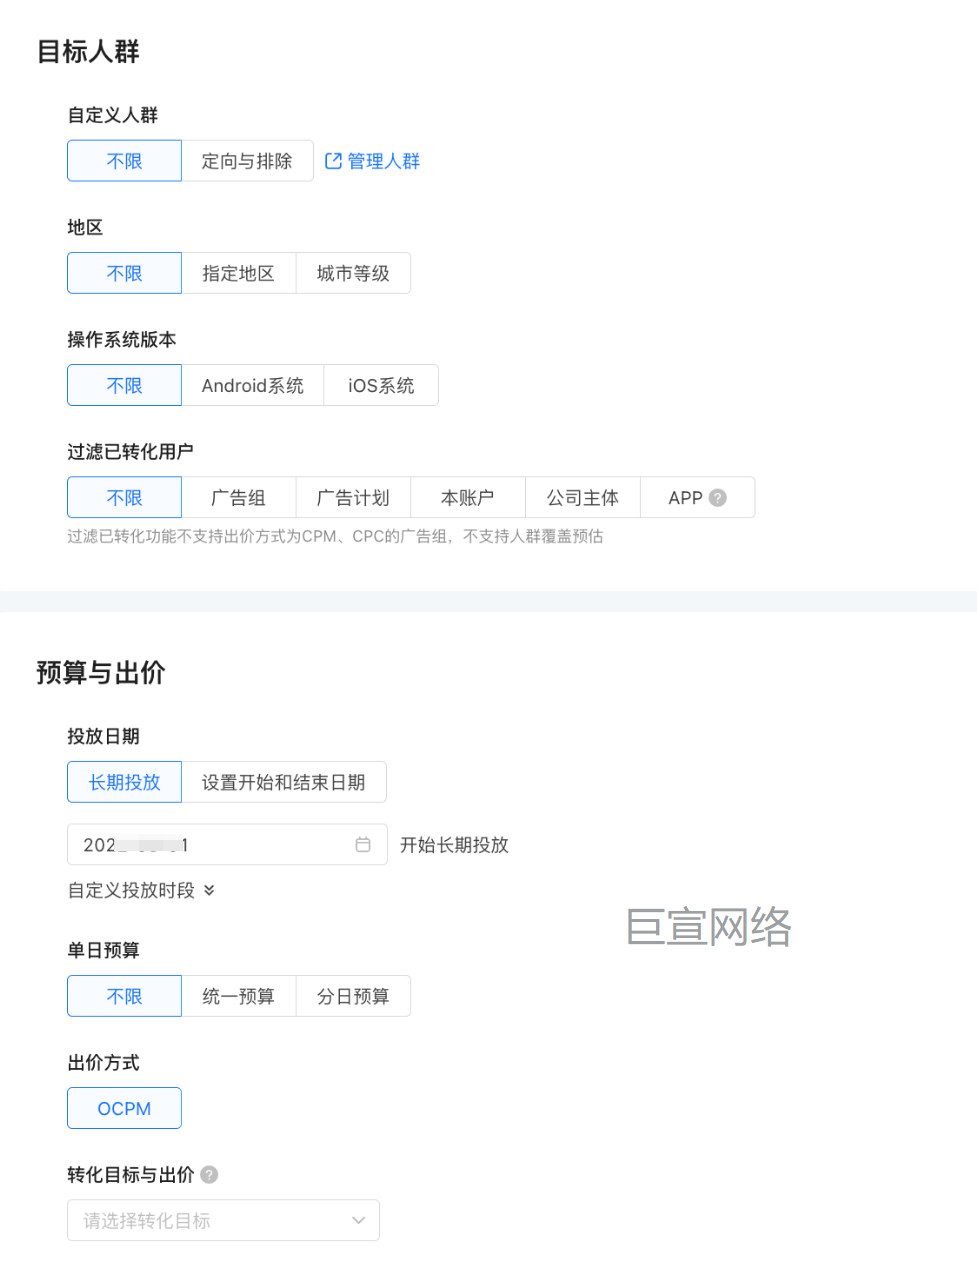
Task: Choose 指定地区 under 地区
Action: pyautogui.click(x=239, y=273)
